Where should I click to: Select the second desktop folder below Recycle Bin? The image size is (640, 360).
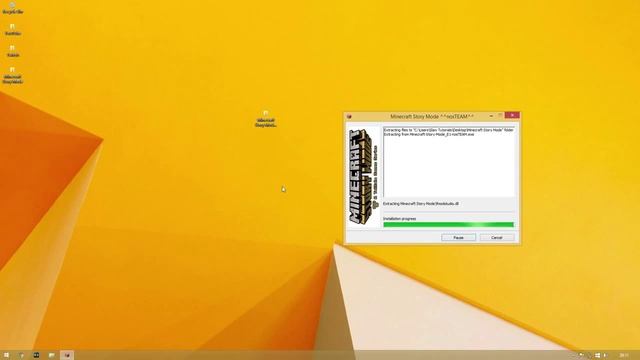pos(13,30)
